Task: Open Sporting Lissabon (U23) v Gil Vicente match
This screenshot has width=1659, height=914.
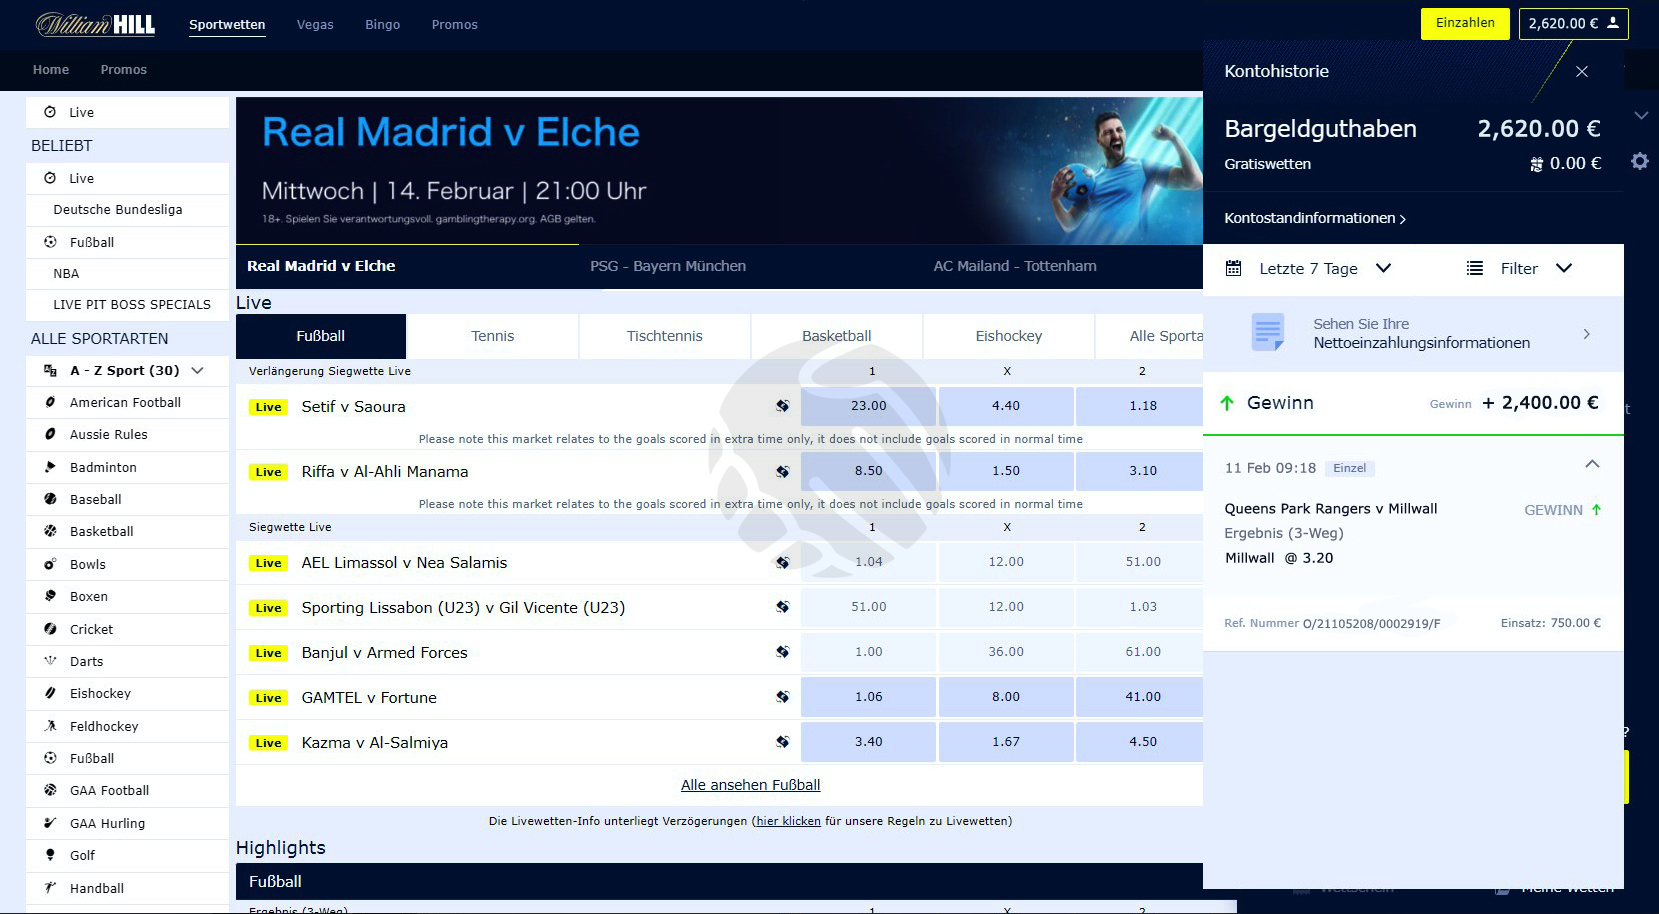Action: [463, 607]
